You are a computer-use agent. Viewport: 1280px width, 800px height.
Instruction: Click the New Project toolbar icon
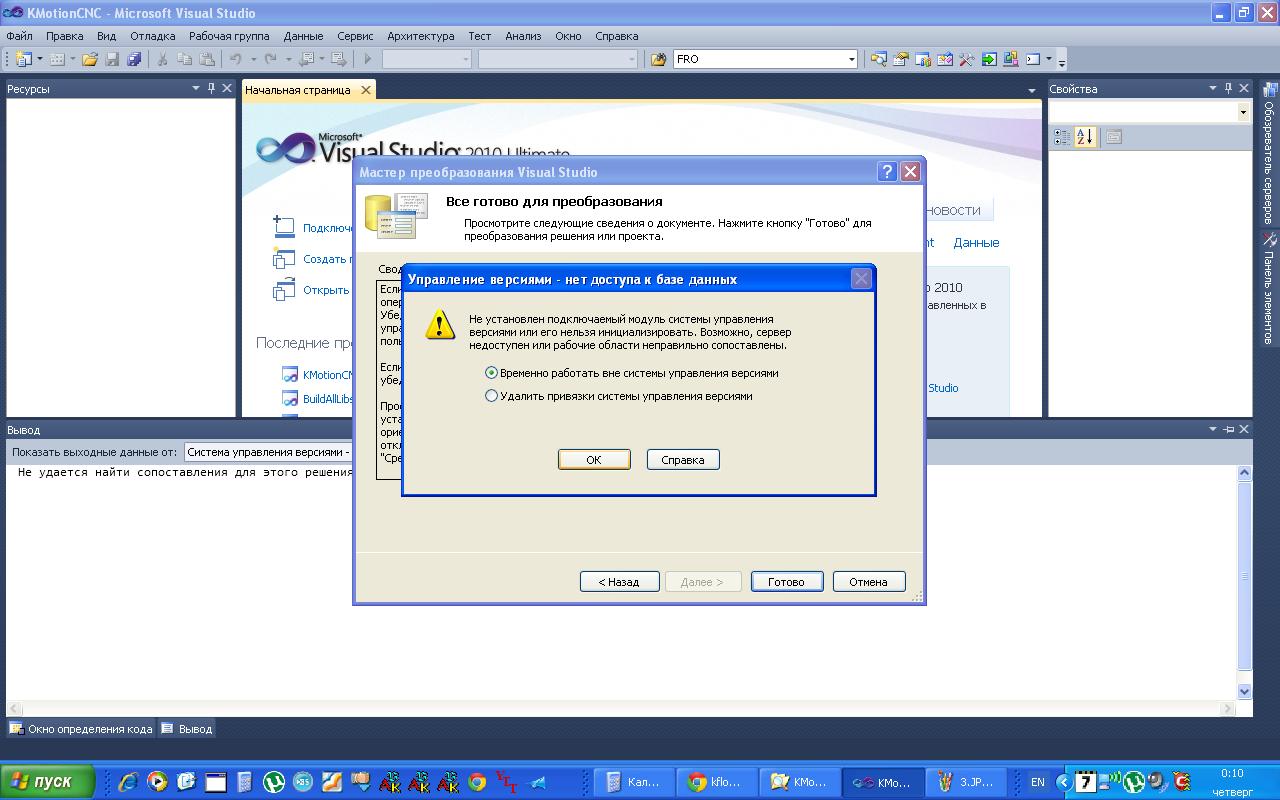coord(23,59)
